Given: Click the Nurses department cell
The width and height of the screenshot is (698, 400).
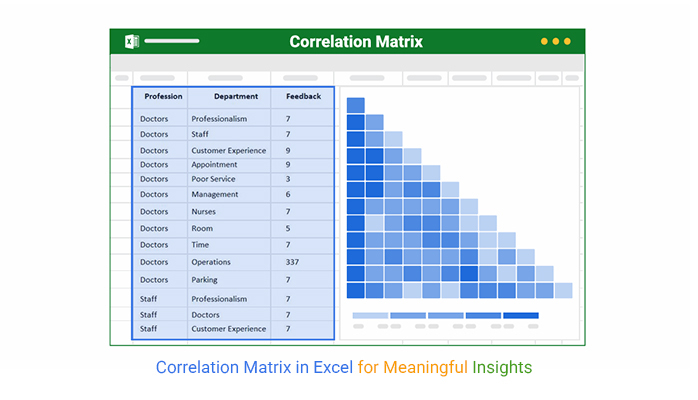Looking at the screenshot, I should (x=203, y=212).
